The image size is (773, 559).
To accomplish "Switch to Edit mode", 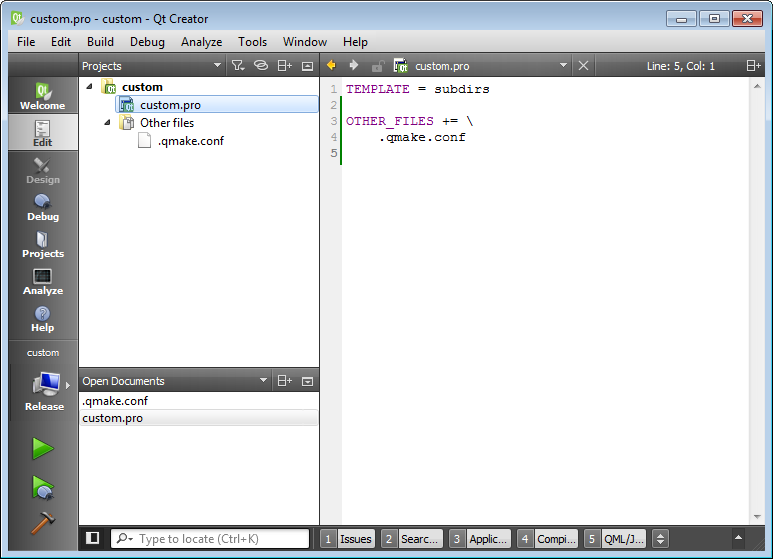I will tap(43, 133).
